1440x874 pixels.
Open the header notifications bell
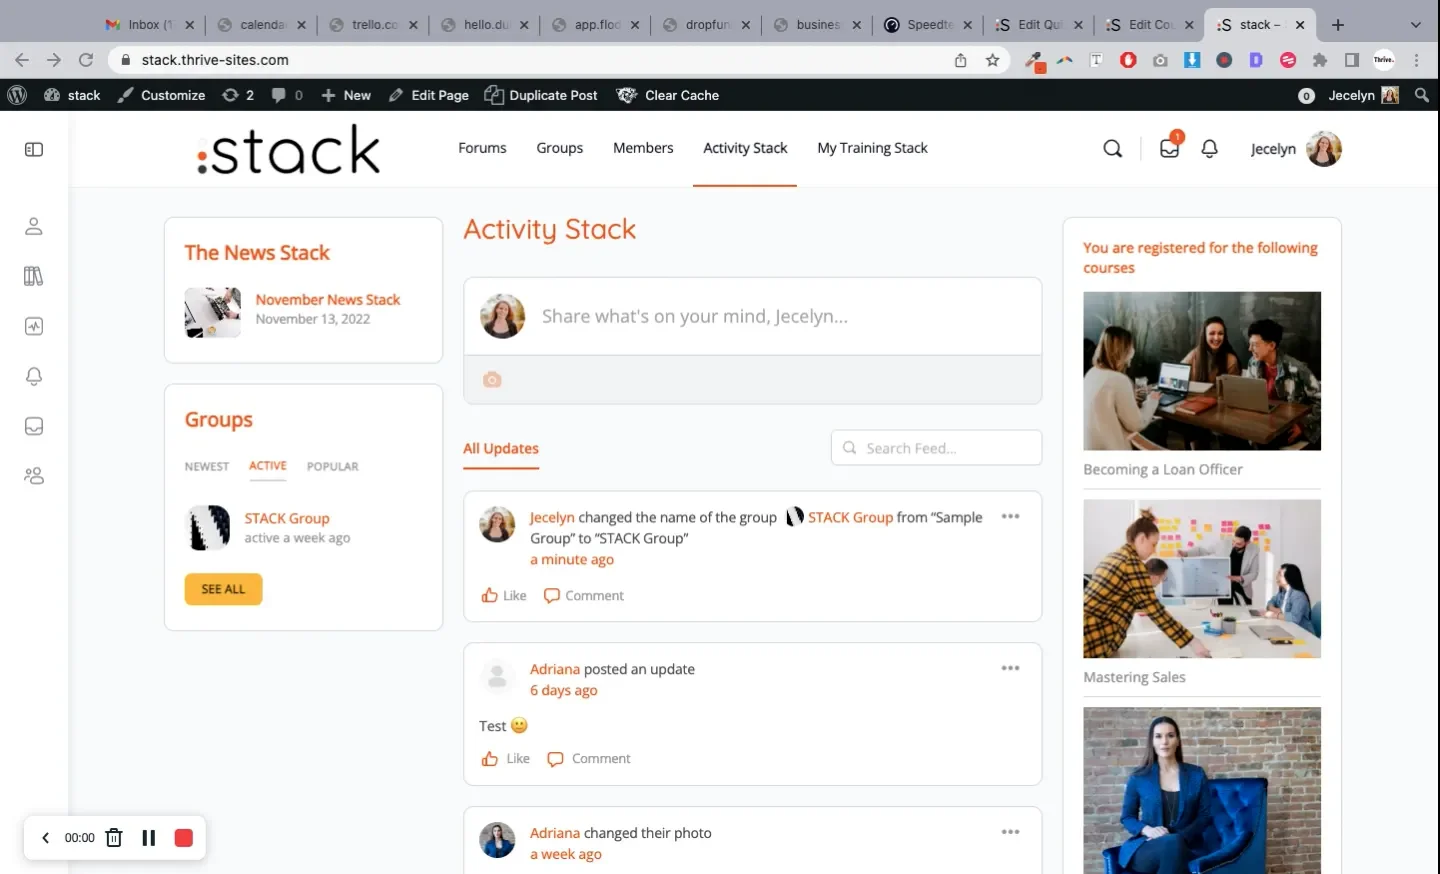point(1209,149)
